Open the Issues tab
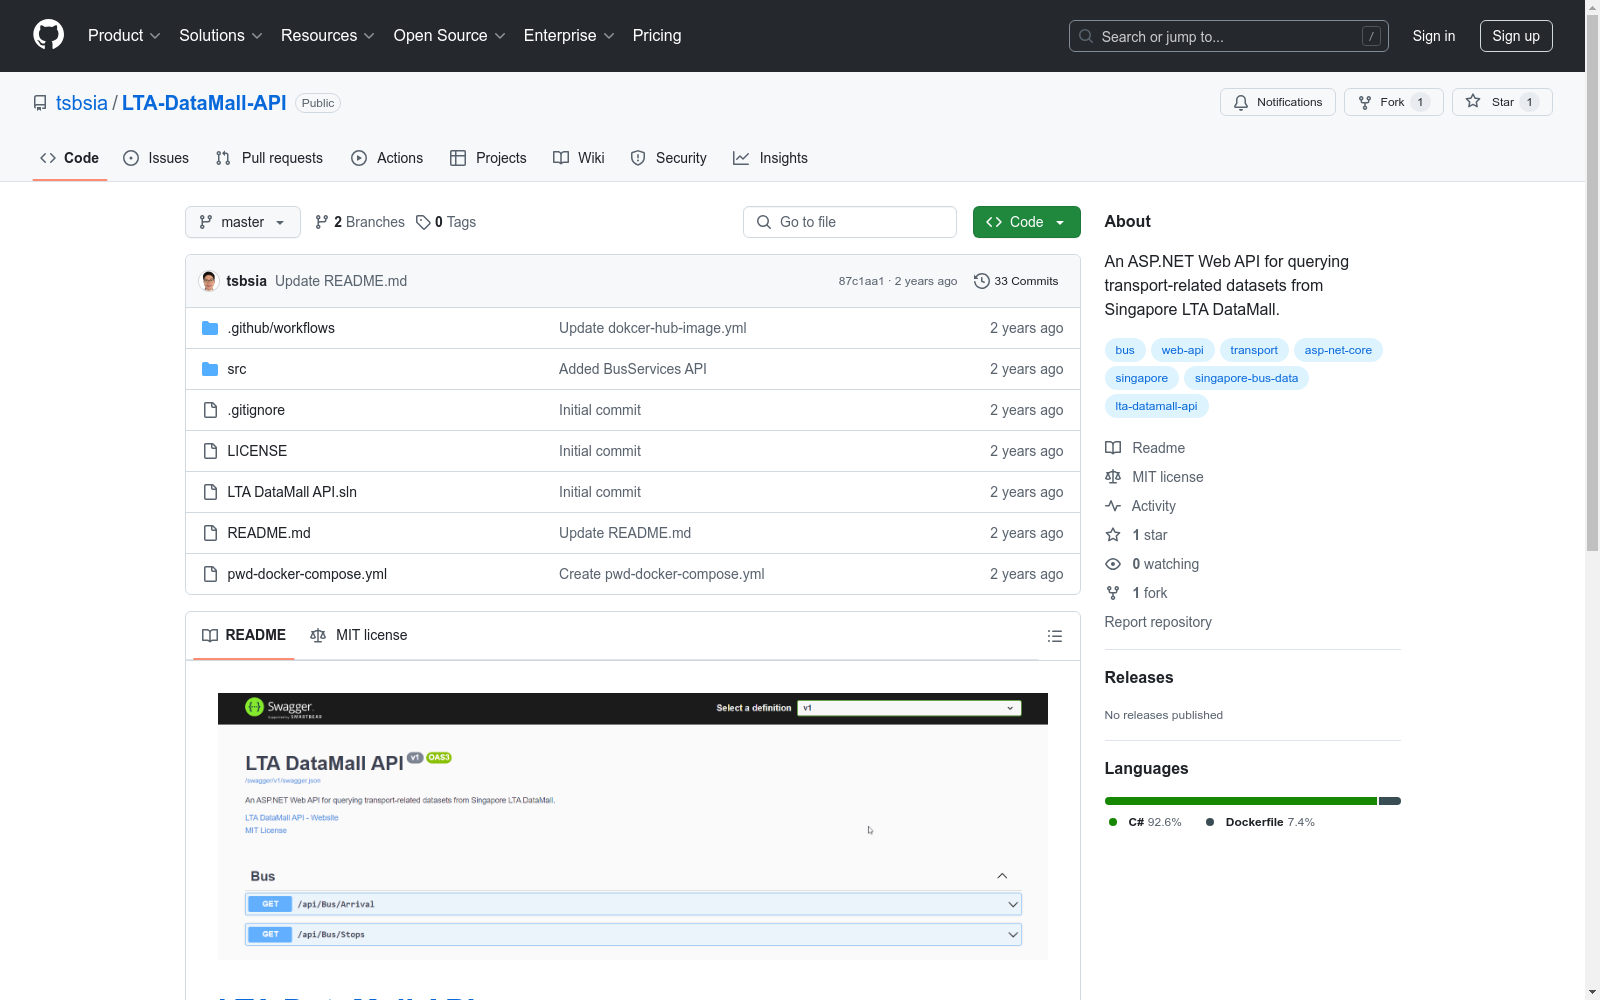Screen dimensions: 1600x1000 coord(156,158)
